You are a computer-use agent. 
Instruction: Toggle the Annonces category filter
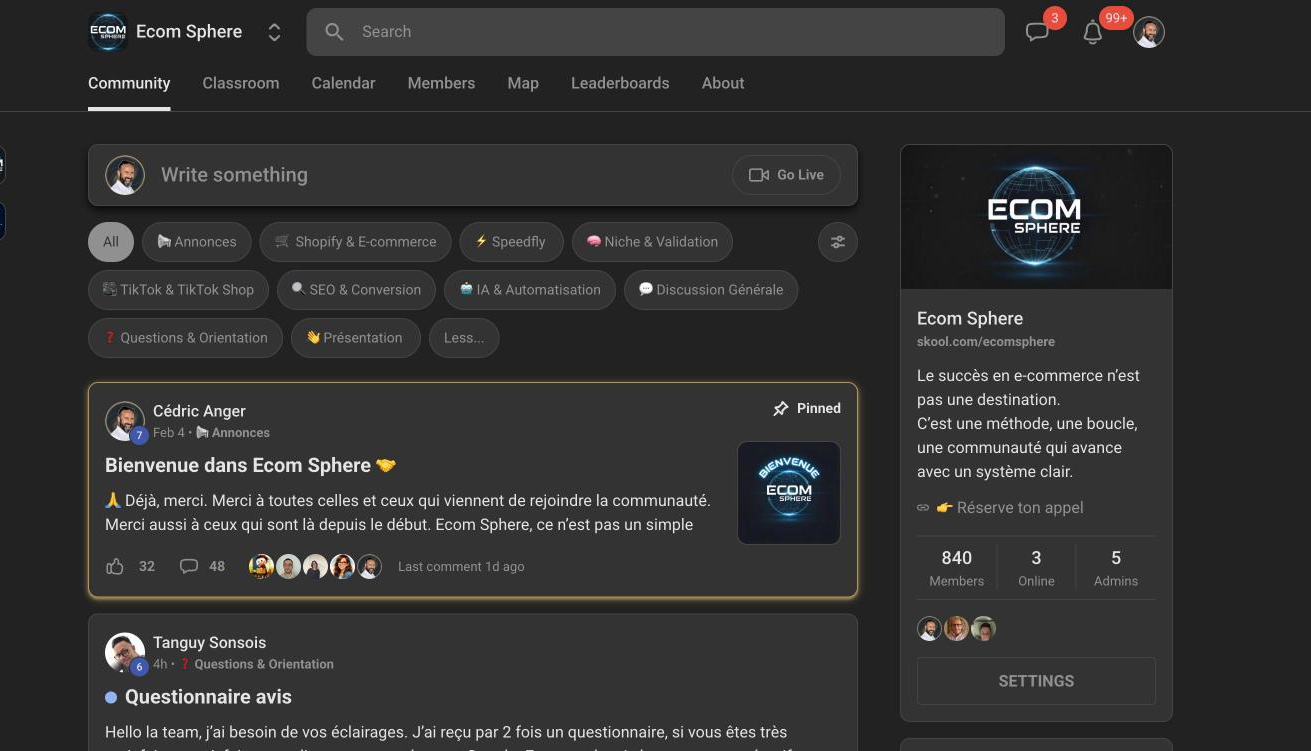197,241
